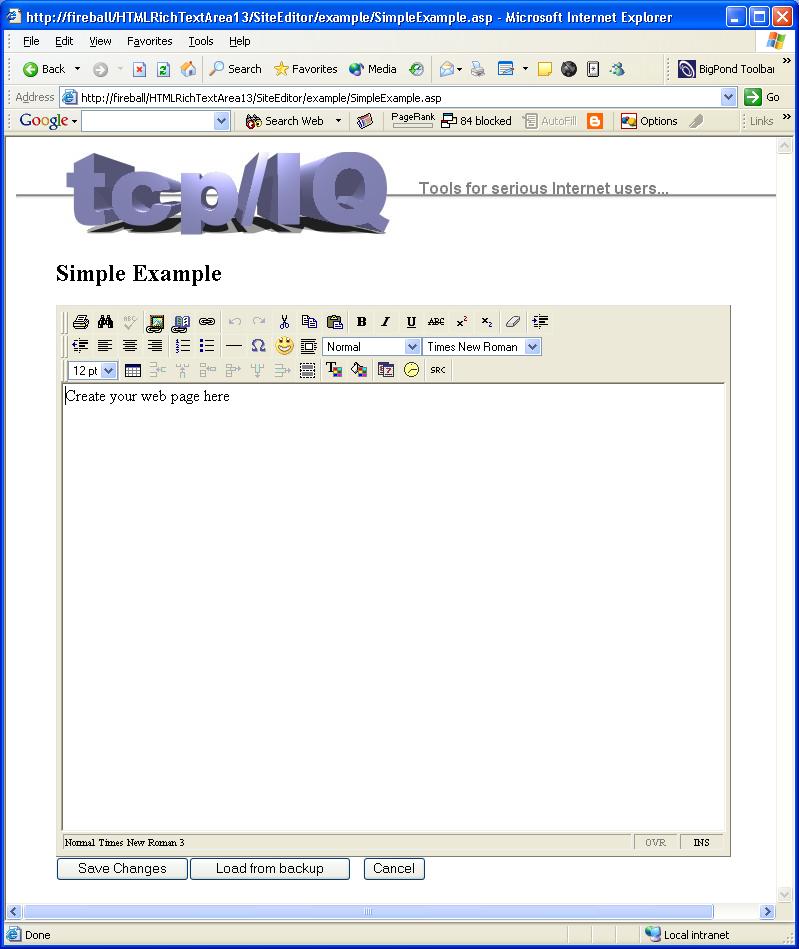Expand the 12 pt font size dropdown
The height and width of the screenshot is (949, 799).
click(109, 371)
